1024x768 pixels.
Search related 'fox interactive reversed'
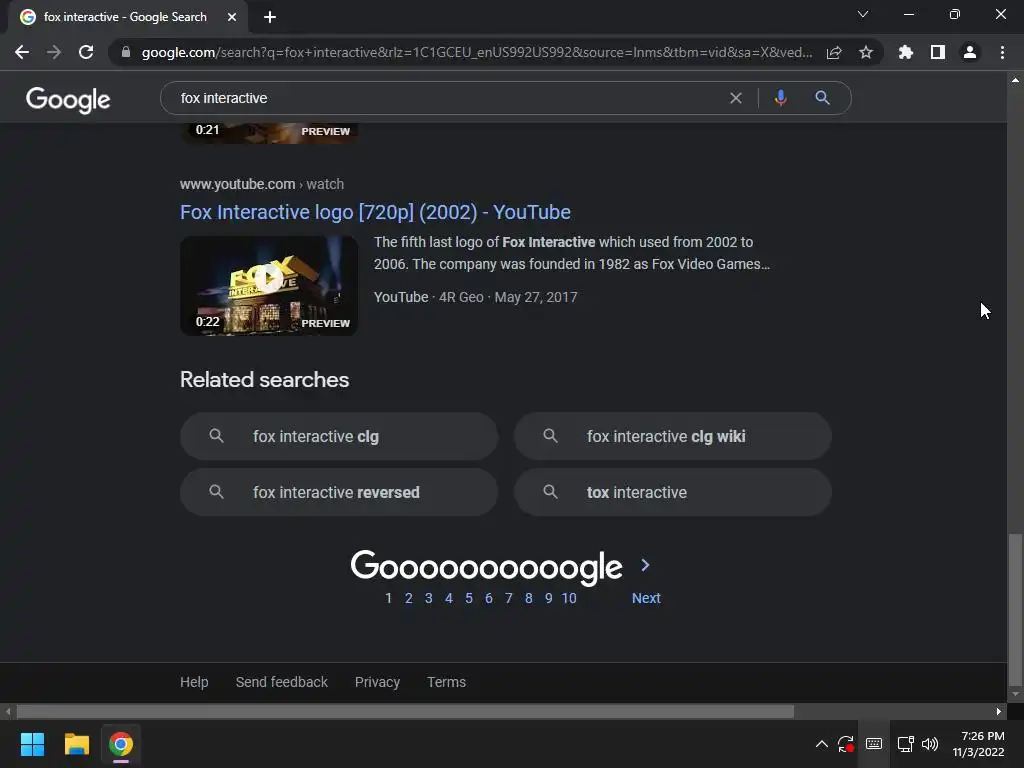pyautogui.click(x=339, y=492)
